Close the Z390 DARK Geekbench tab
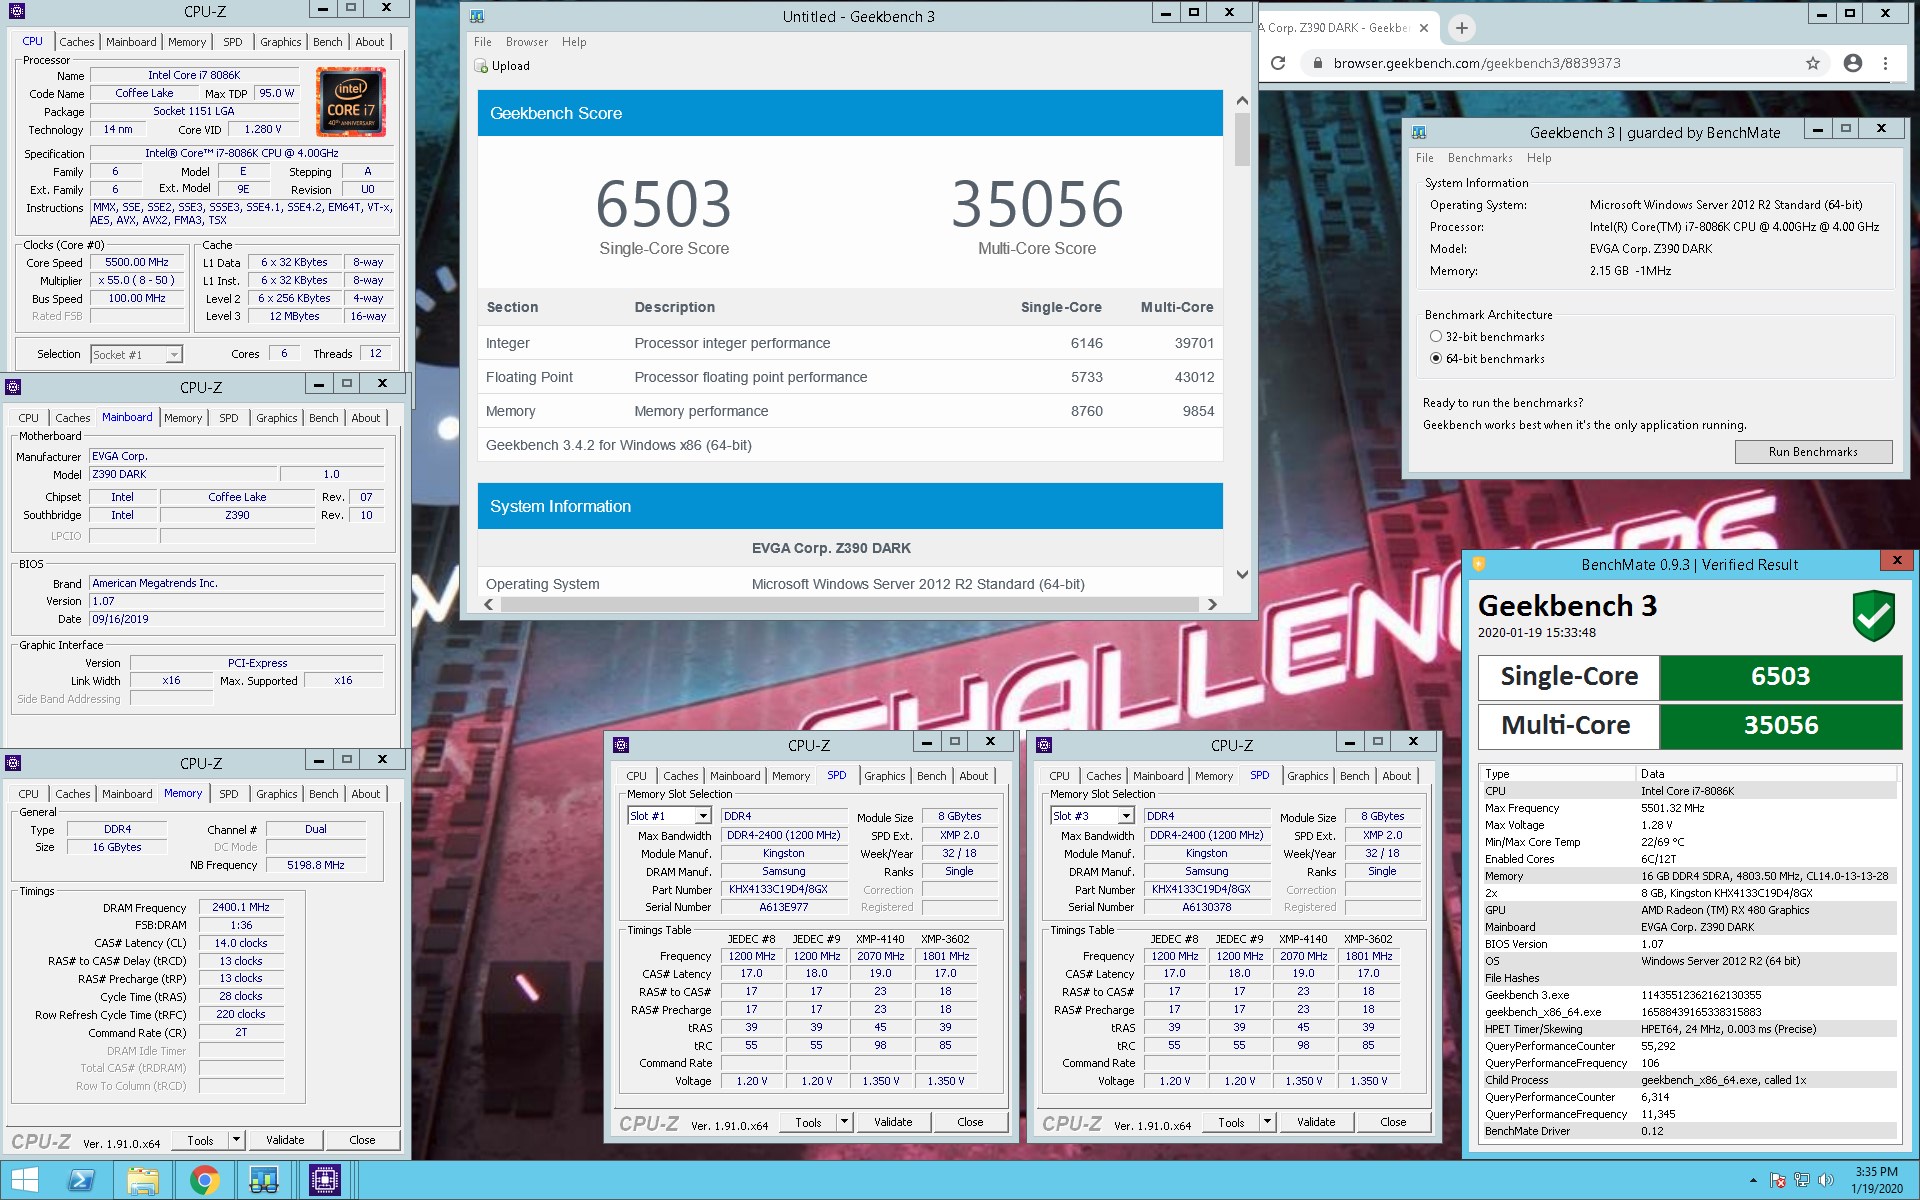 pos(1424,28)
